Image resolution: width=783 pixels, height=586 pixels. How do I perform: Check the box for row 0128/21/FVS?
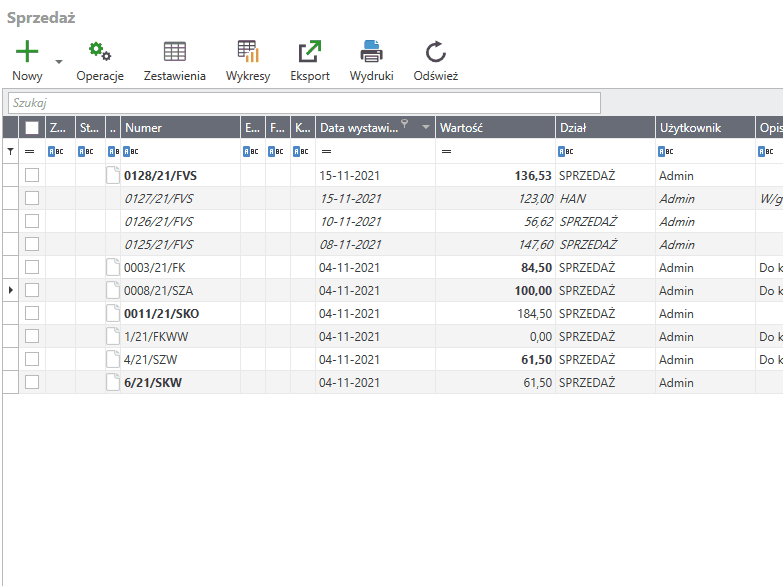coord(32,175)
